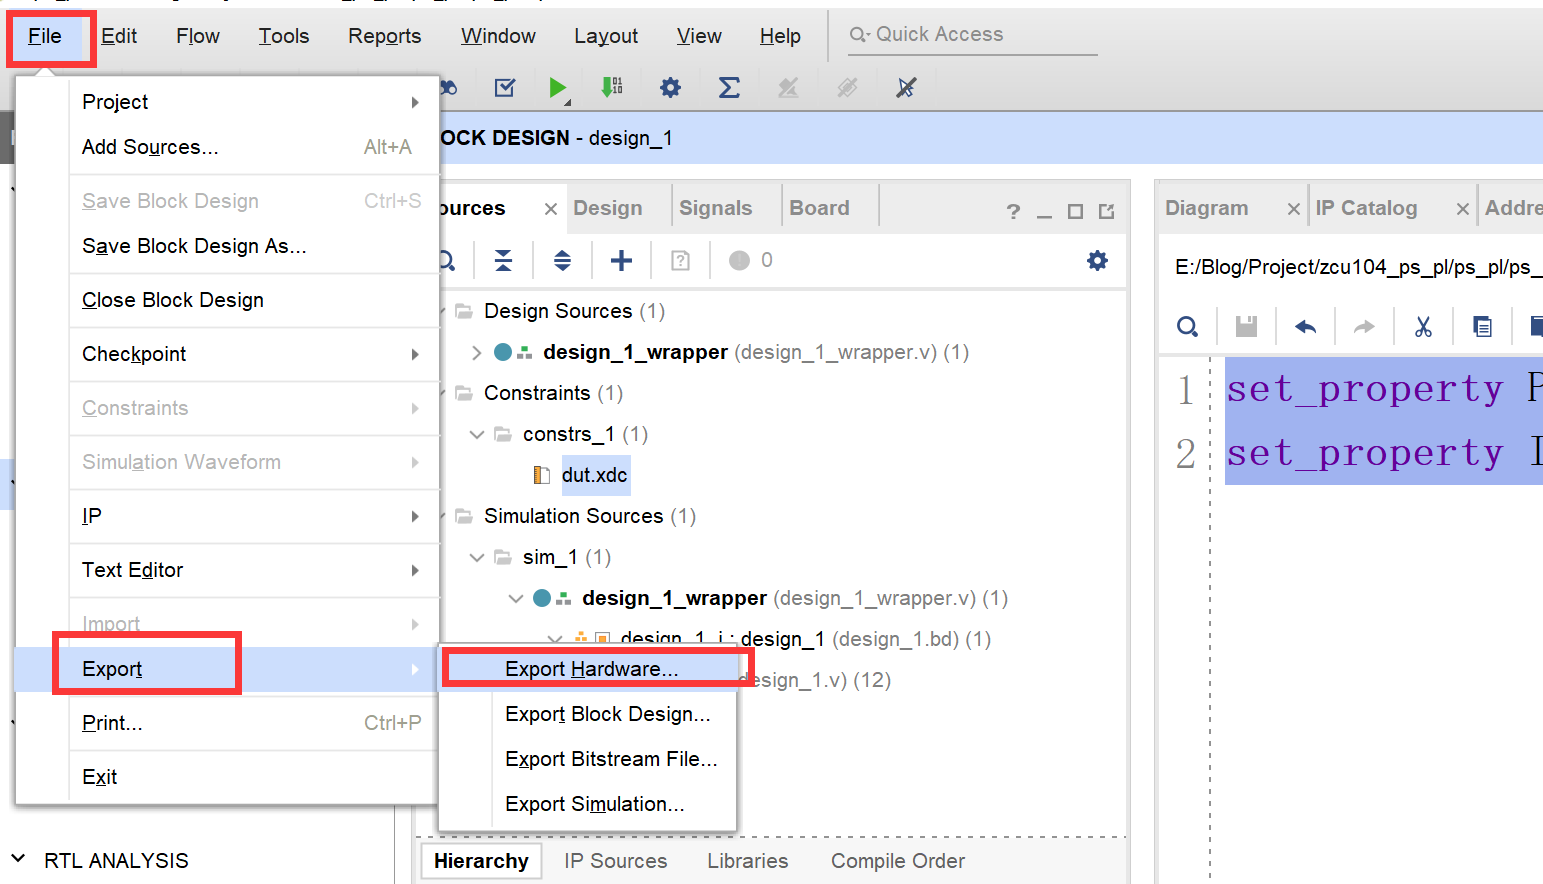Open the Project submenu
This screenshot has height=884, width=1543.
tap(253, 102)
